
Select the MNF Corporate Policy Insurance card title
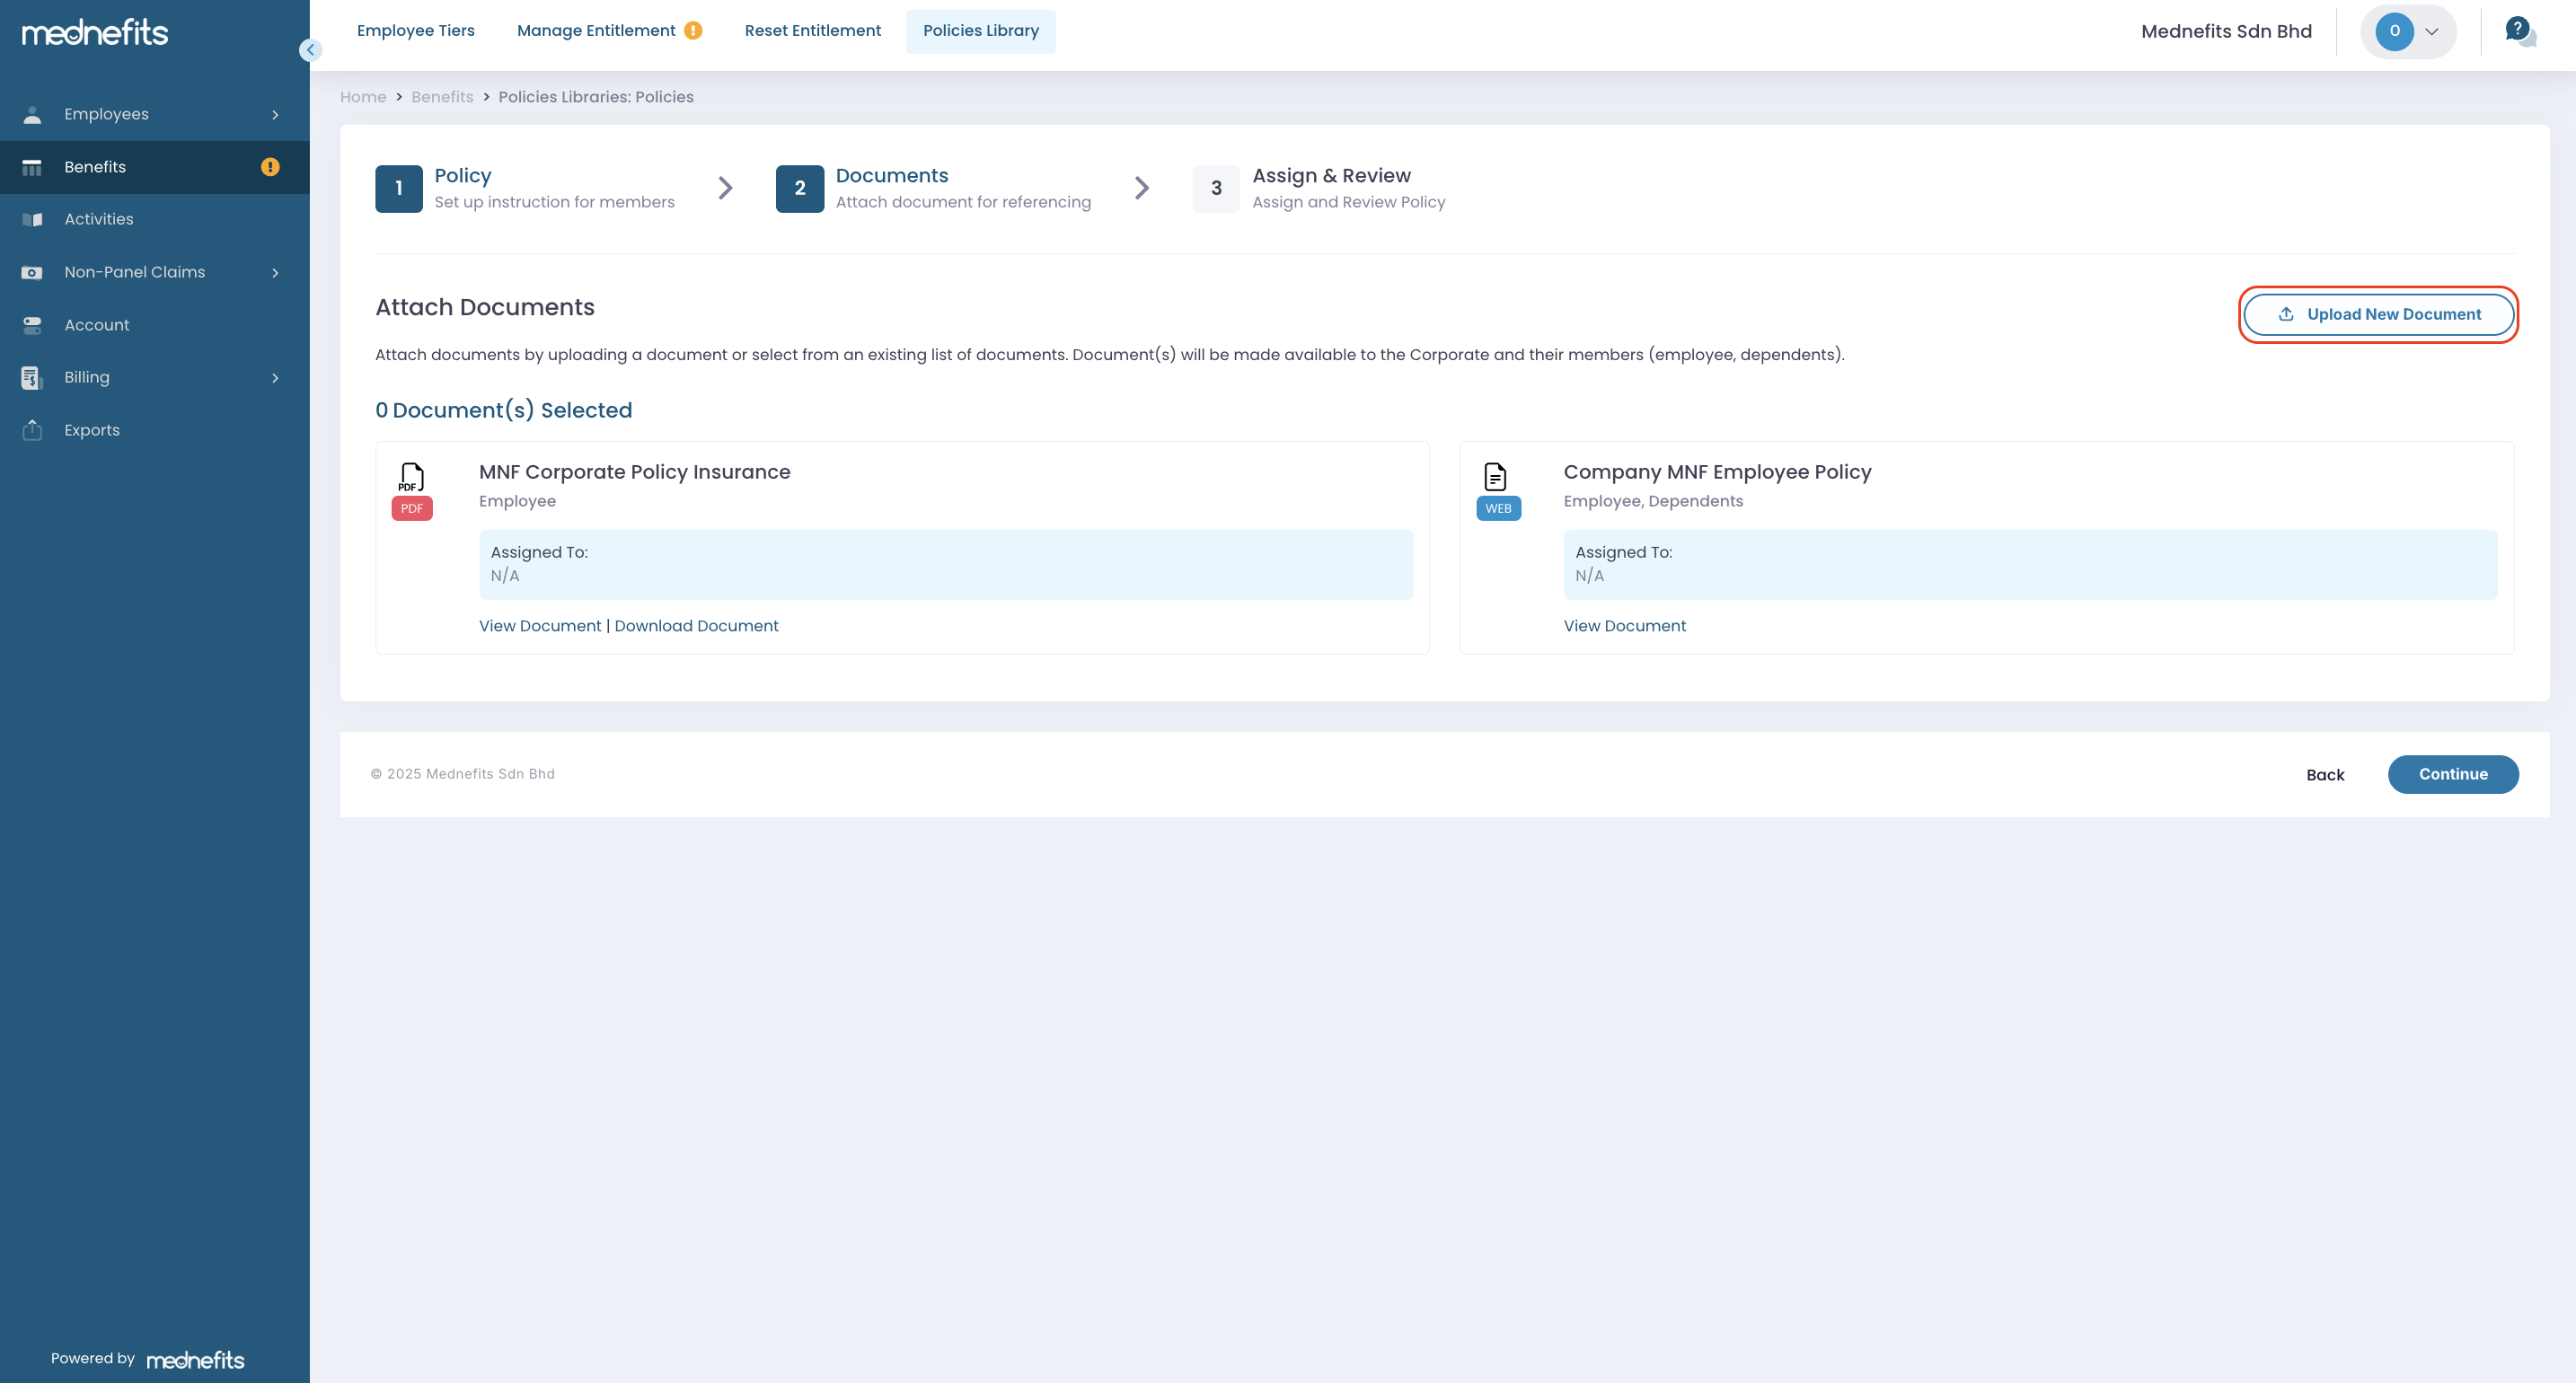pyautogui.click(x=634, y=472)
